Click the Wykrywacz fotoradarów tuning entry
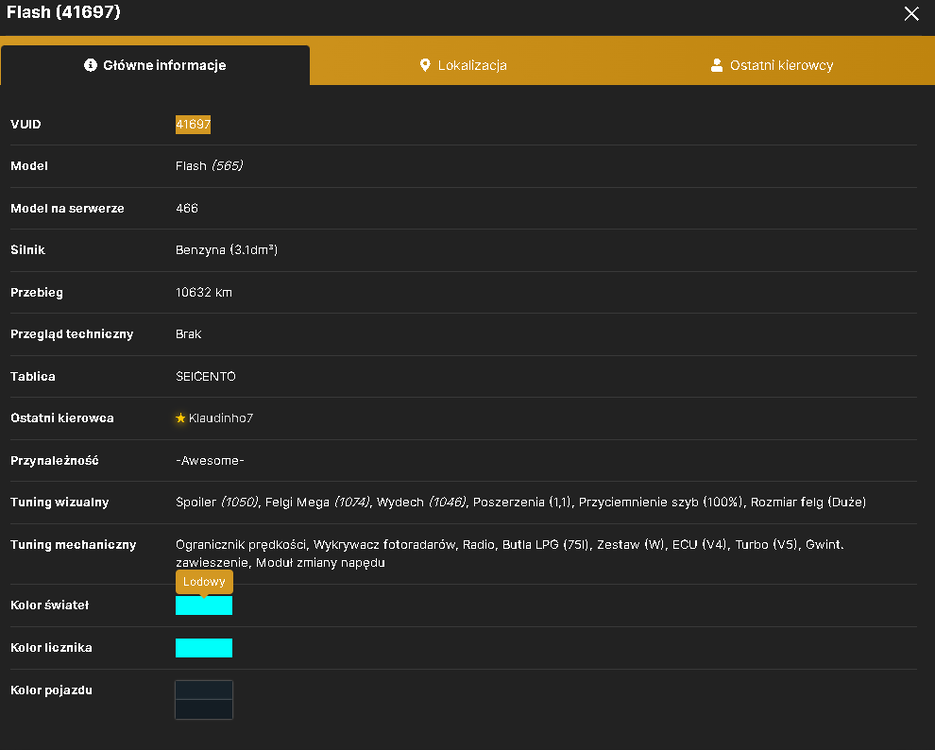Viewport: 935px width, 750px height. (x=385, y=544)
